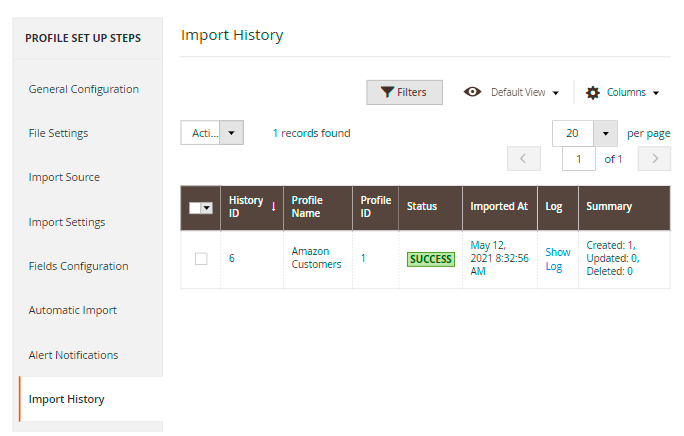Click the Show Log link
This screenshot has width=684, height=436.
tap(557, 259)
